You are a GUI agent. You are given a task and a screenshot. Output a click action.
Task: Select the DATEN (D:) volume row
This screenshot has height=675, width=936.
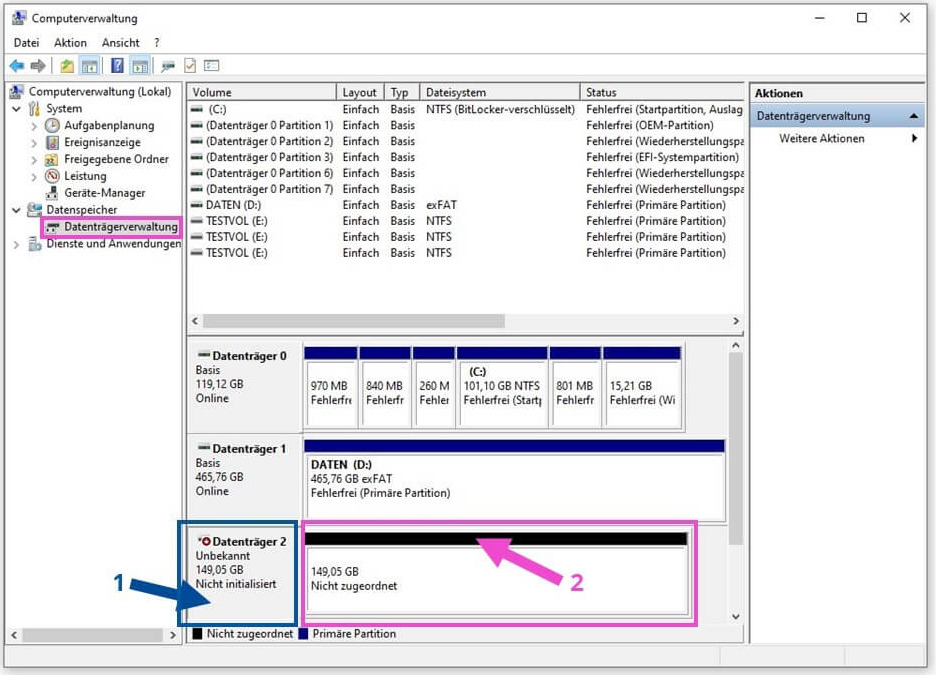point(466,205)
